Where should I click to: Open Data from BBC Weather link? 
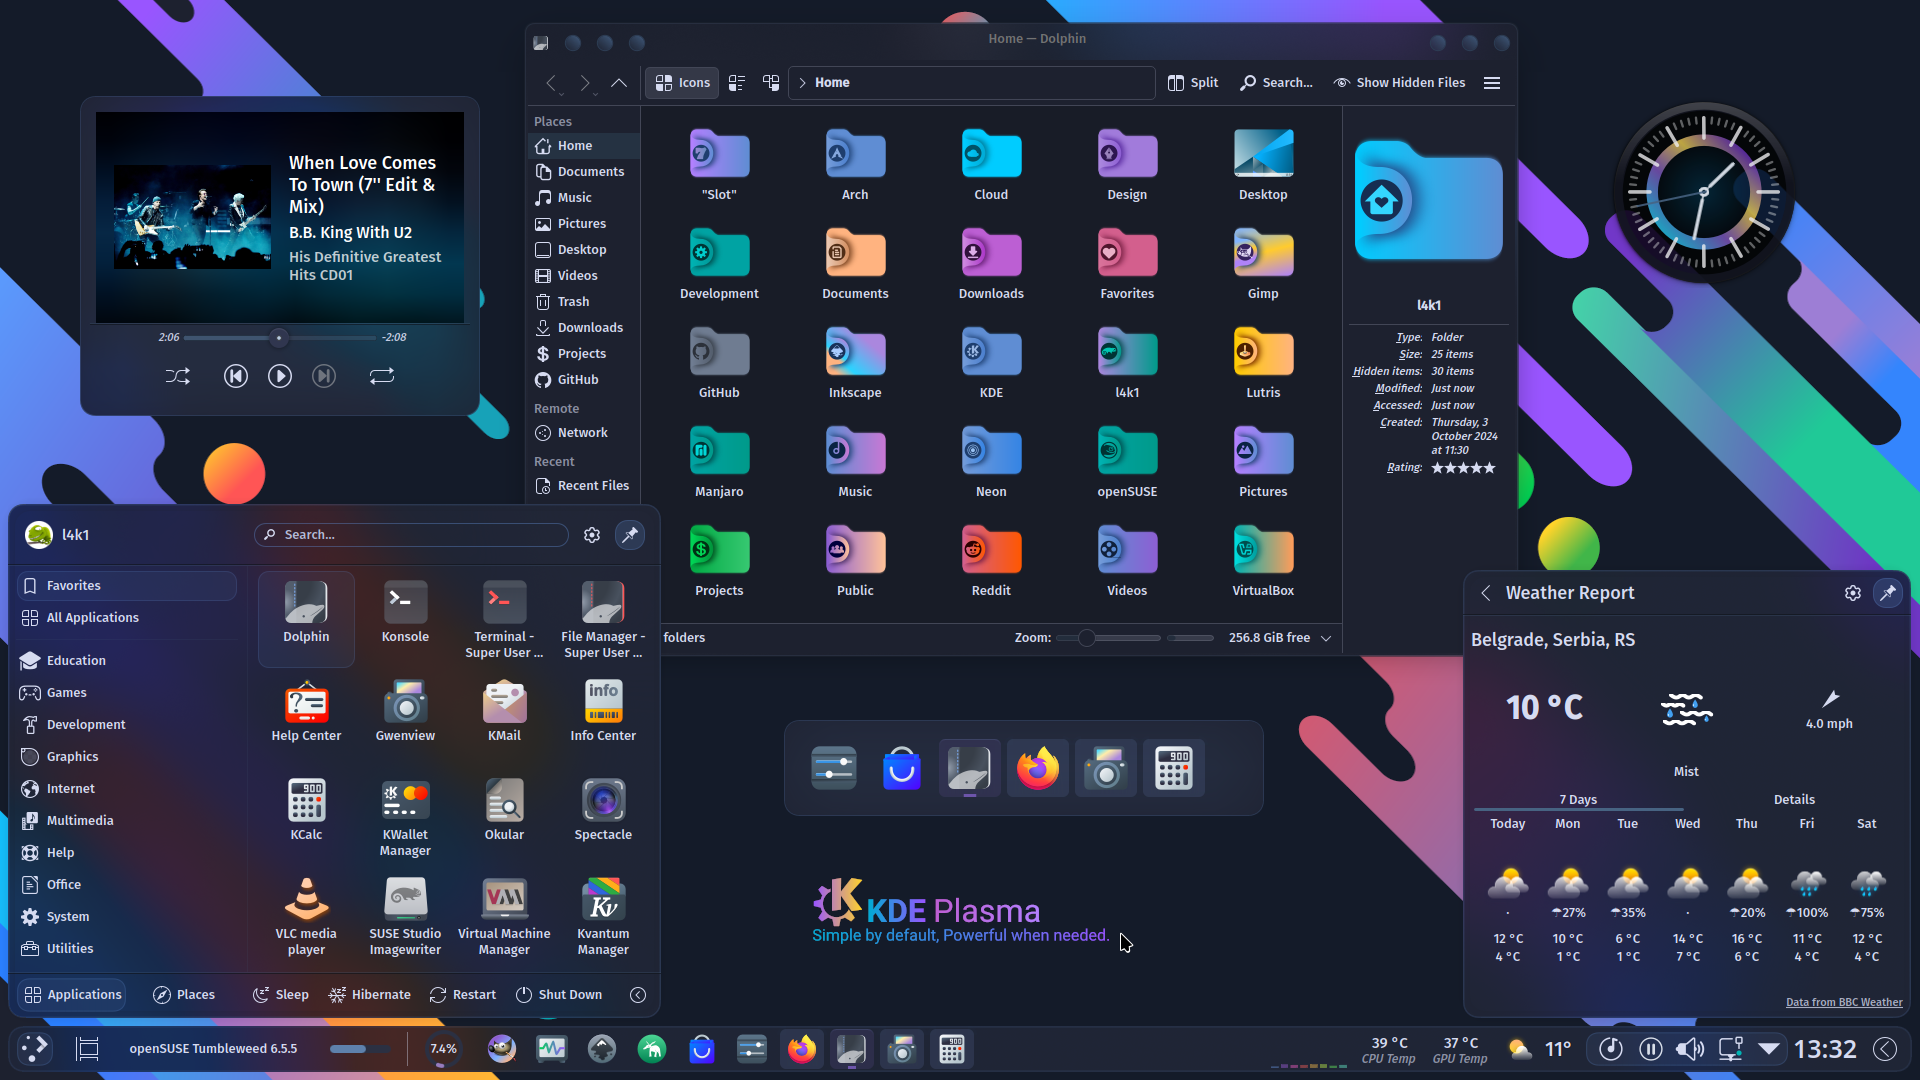point(1844,1002)
